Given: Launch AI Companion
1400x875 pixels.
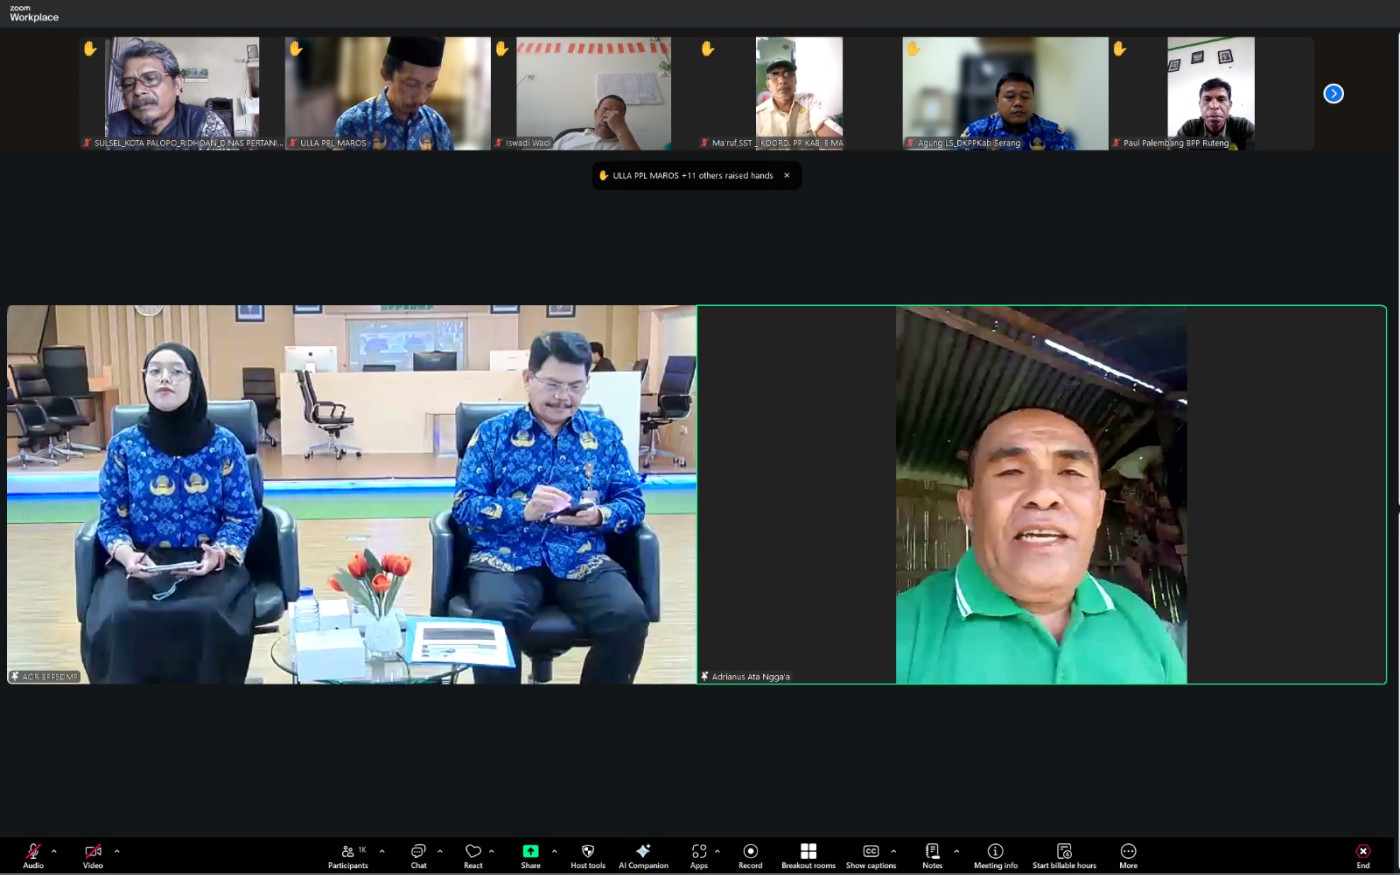Looking at the screenshot, I should (x=643, y=855).
